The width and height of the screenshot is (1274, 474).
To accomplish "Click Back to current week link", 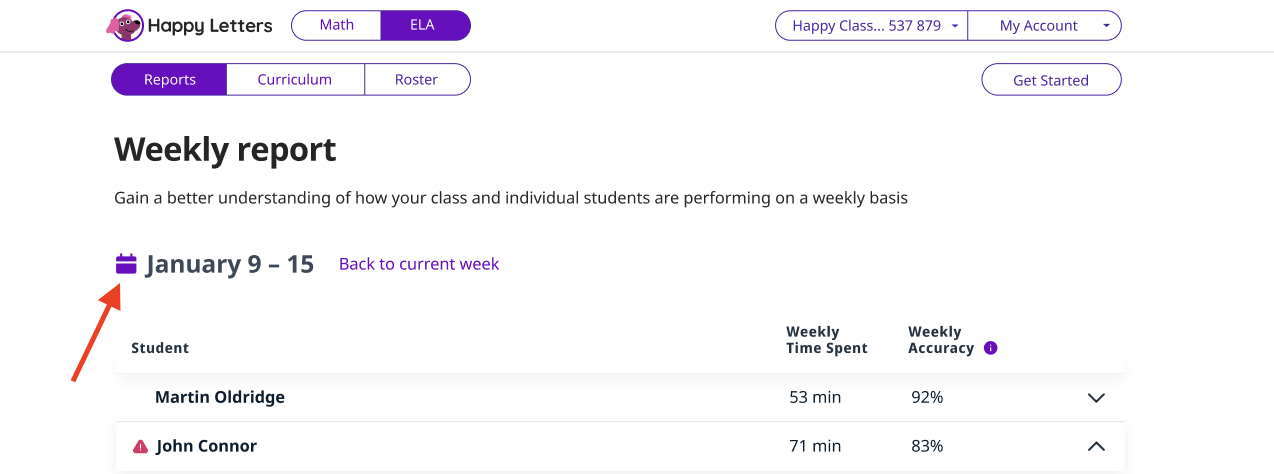I will 418,264.
